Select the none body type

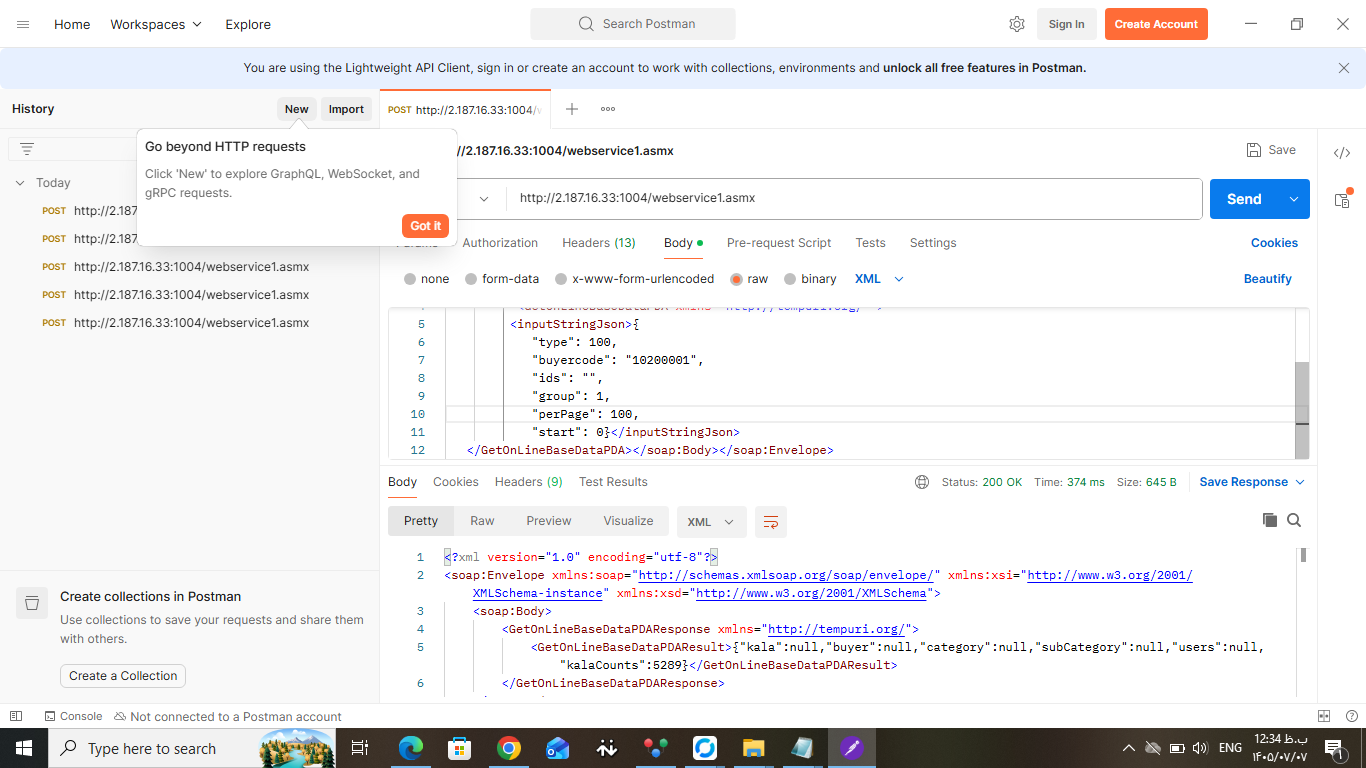(427, 279)
